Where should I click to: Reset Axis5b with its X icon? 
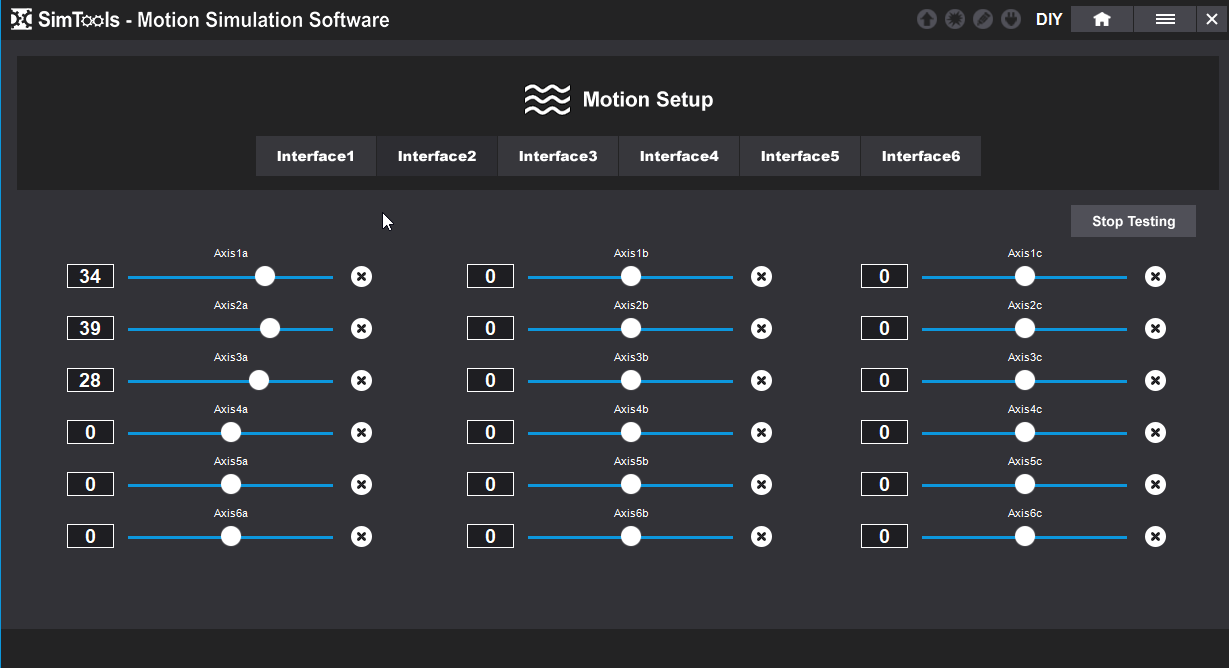(x=762, y=484)
